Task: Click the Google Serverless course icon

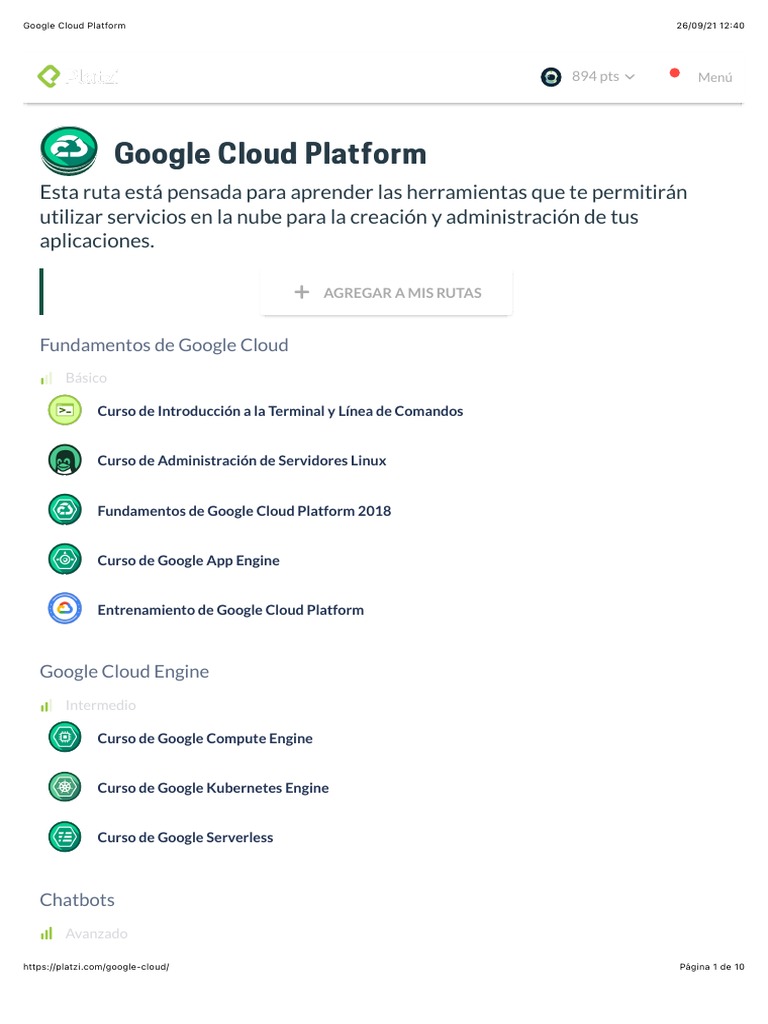Action: pos(65,837)
